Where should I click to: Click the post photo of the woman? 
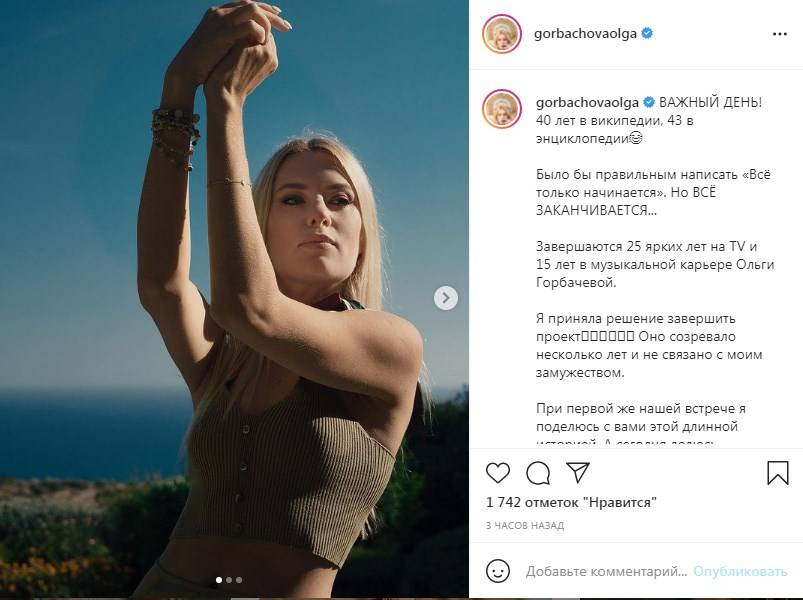[x=234, y=300]
